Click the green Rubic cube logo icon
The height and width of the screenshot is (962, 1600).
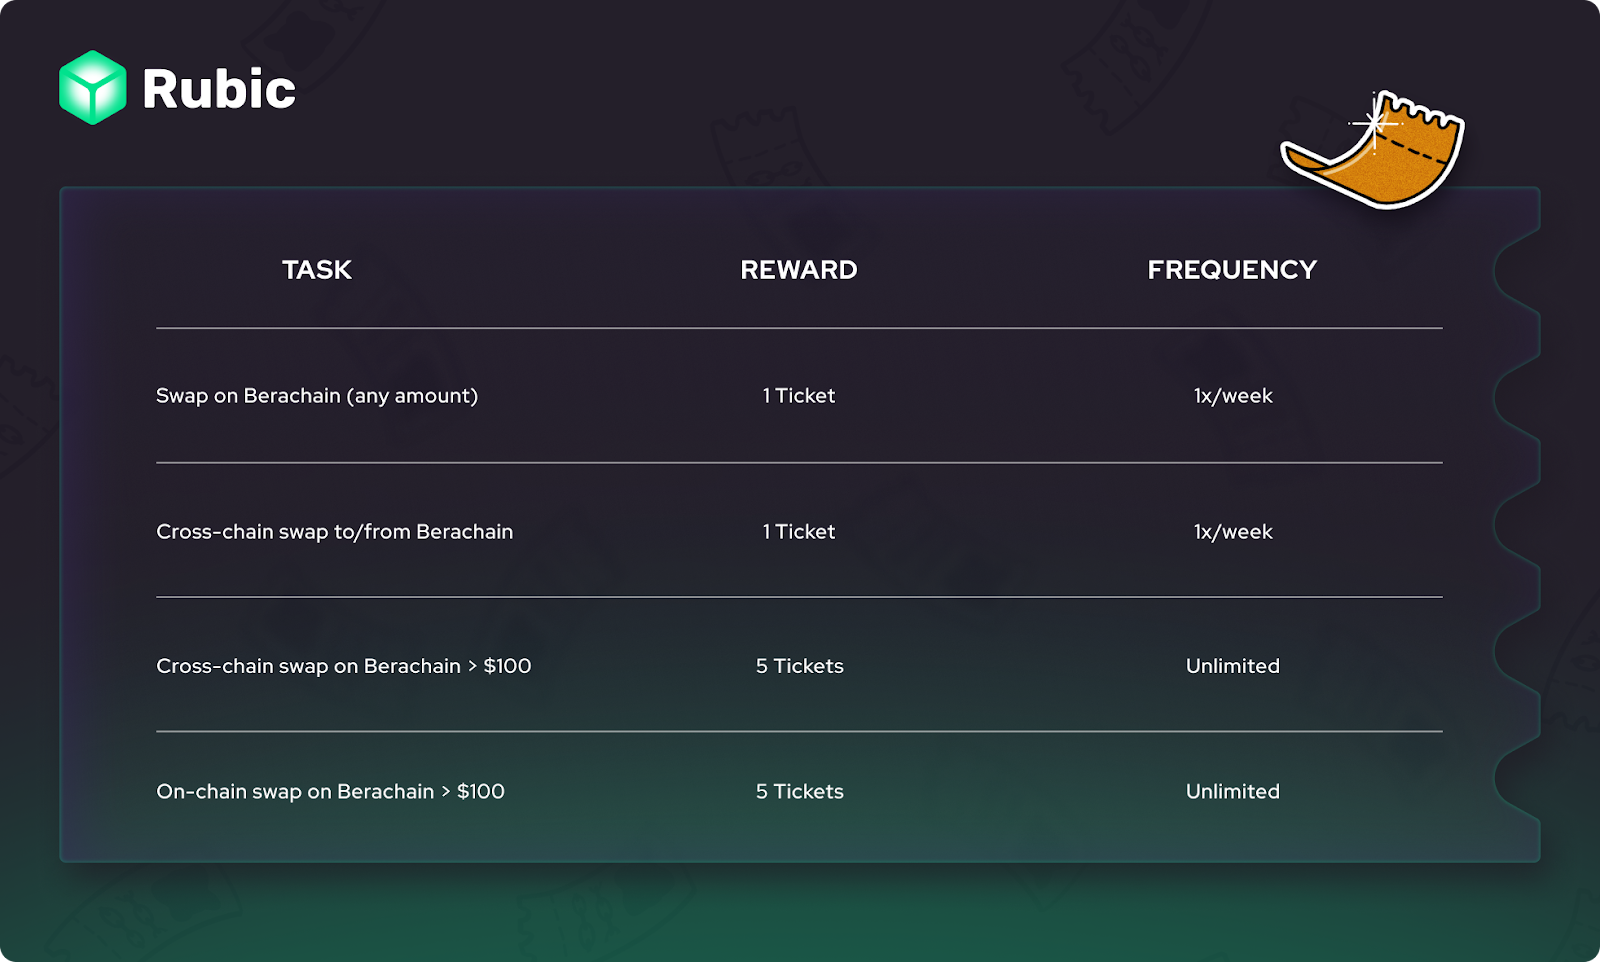coord(93,87)
